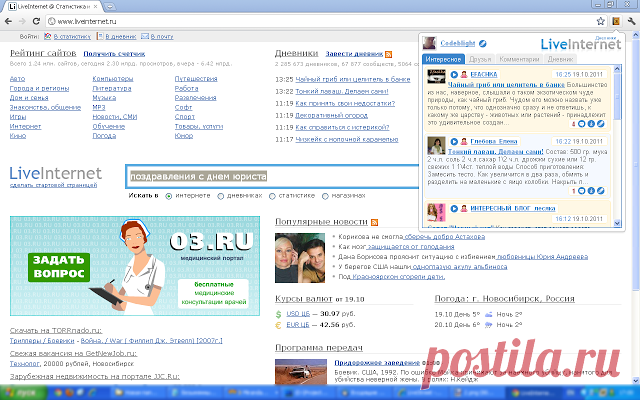Viewport: 640px width, 400px height.
Task: Click in the main search input field
Action: tap(272, 176)
